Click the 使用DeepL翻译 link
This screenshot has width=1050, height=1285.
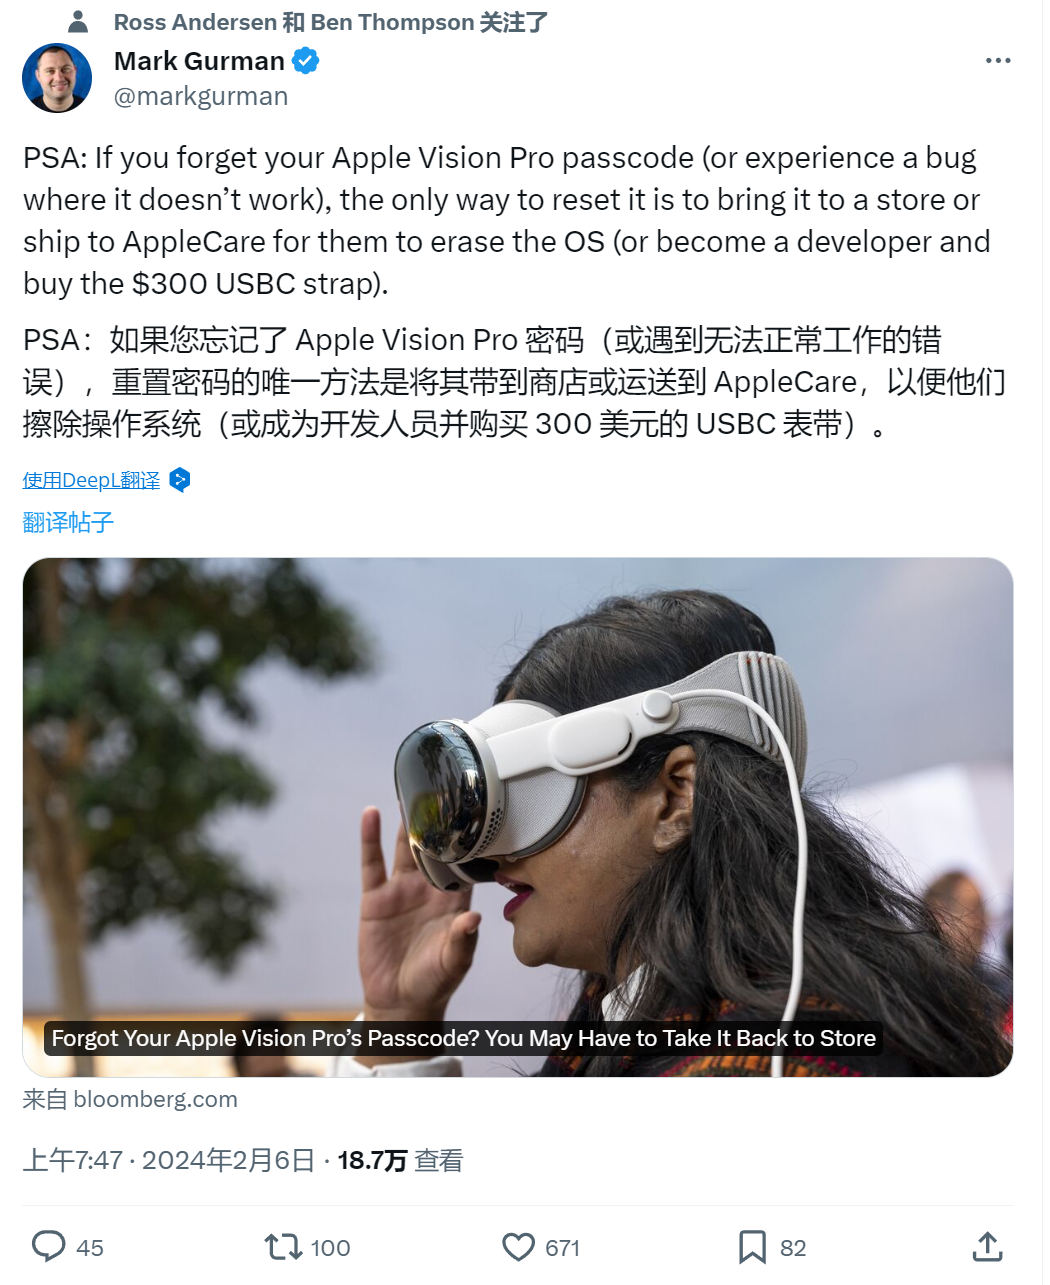(x=91, y=480)
